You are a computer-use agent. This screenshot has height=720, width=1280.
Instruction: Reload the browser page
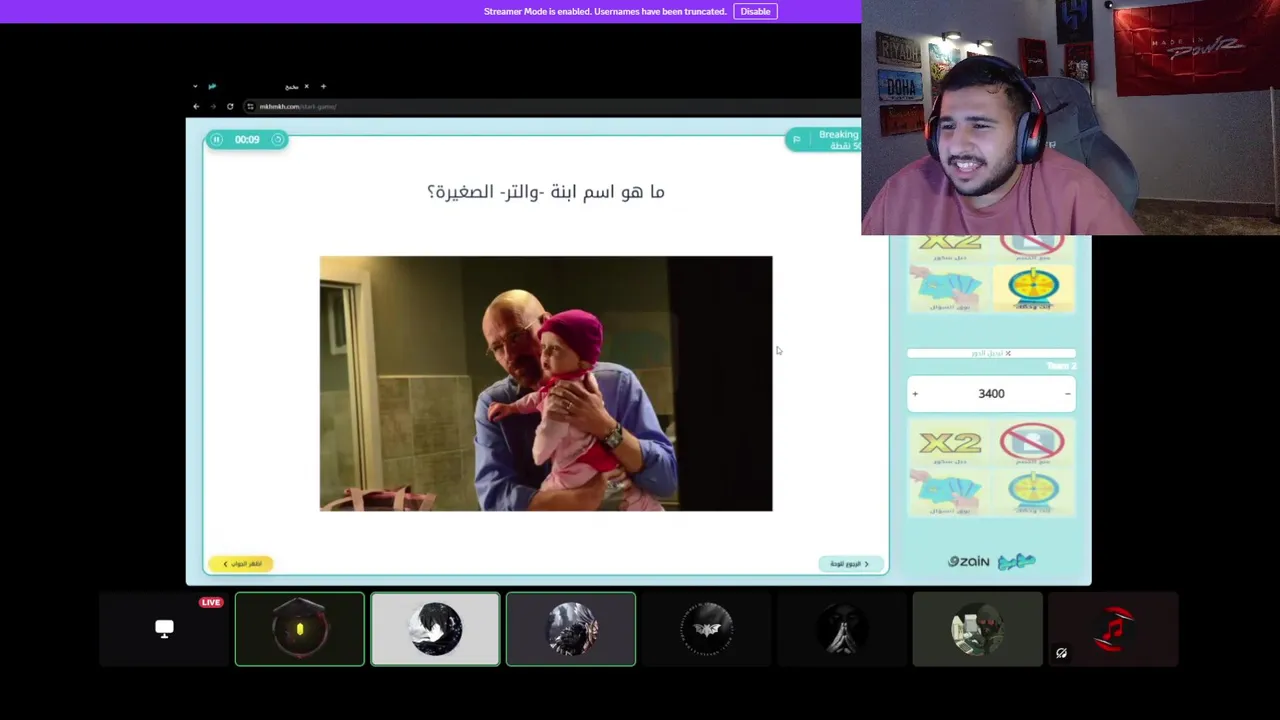[230, 106]
